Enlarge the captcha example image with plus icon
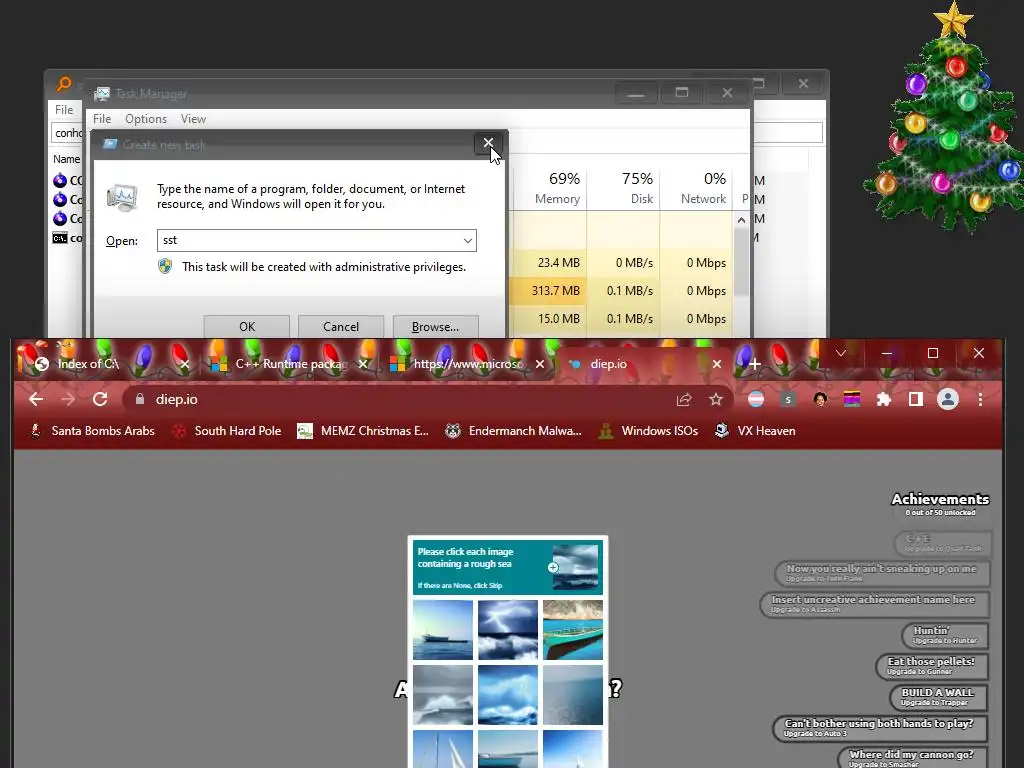 tap(553, 568)
